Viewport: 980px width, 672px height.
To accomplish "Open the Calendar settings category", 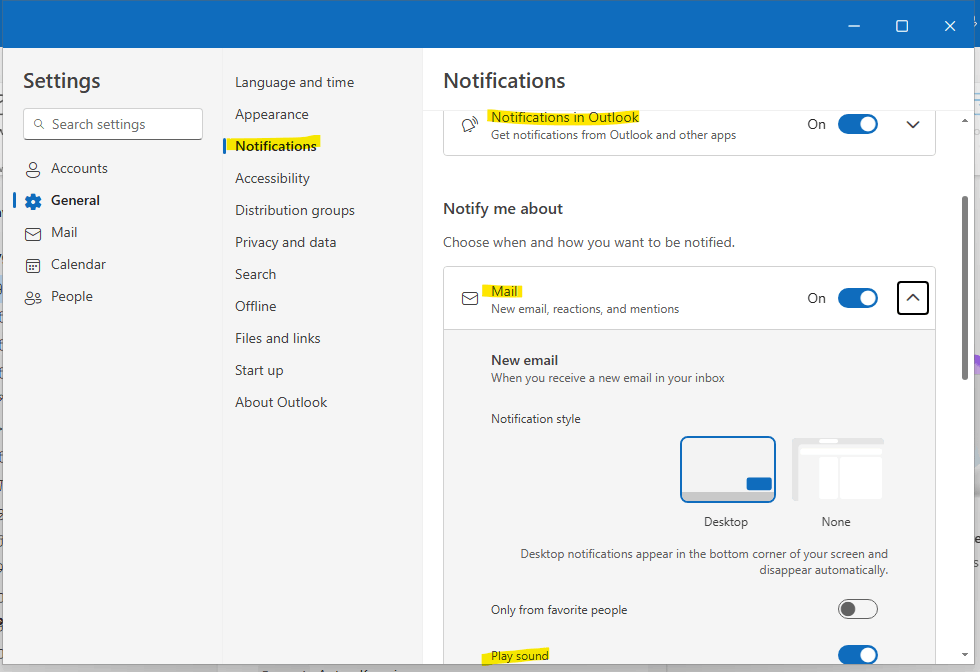I will [78, 264].
